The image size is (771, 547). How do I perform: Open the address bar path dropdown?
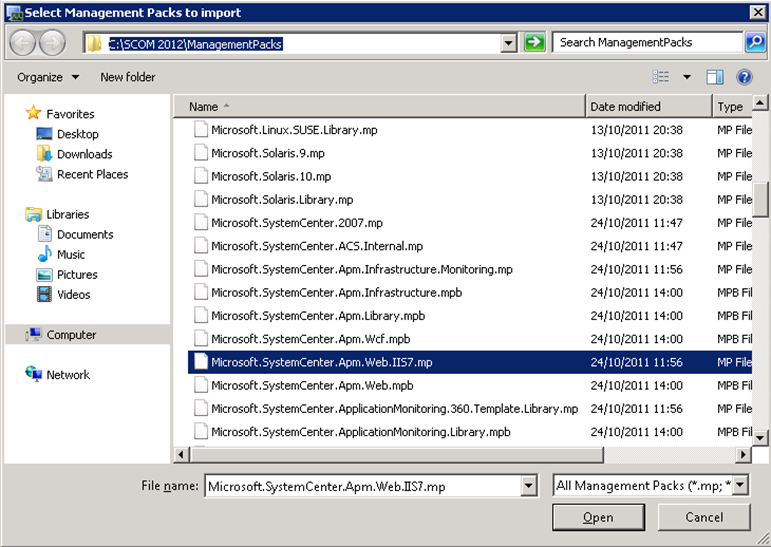[508, 43]
